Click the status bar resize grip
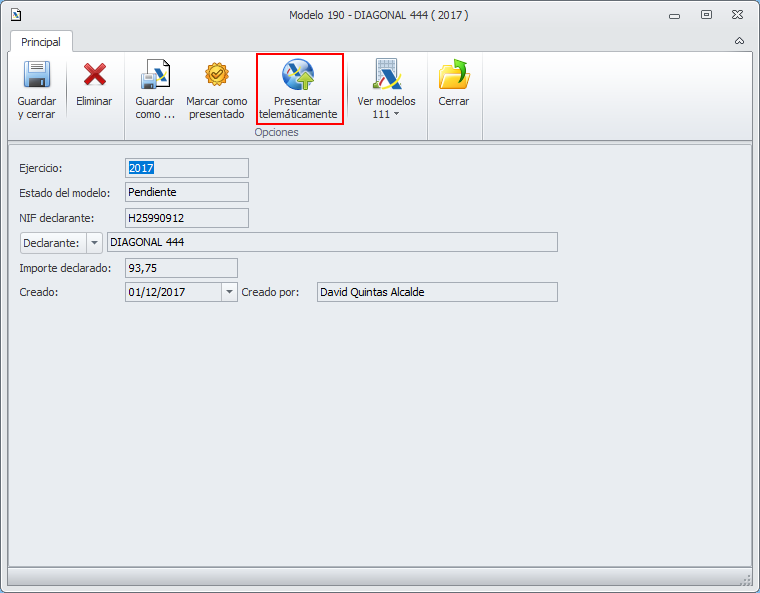Screen dimensions: 760x593 click(746, 580)
